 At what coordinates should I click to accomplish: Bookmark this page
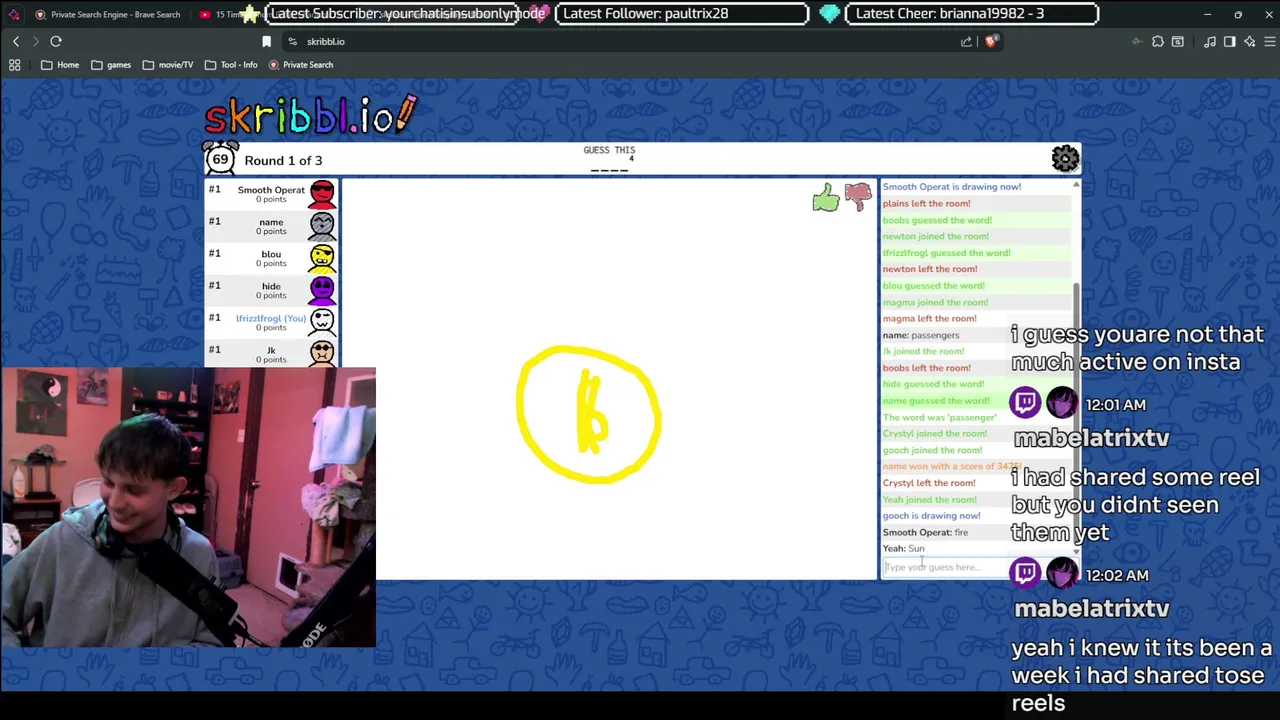[x=266, y=41]
